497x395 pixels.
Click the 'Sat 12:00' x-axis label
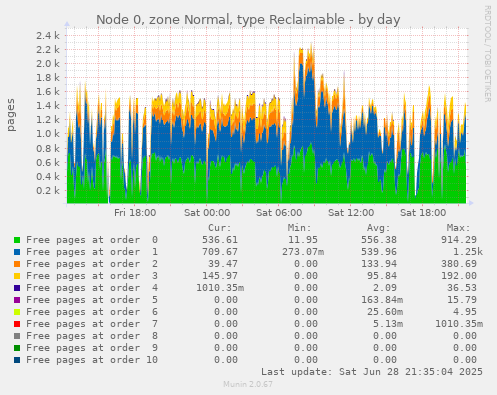[x=351, y=213]
